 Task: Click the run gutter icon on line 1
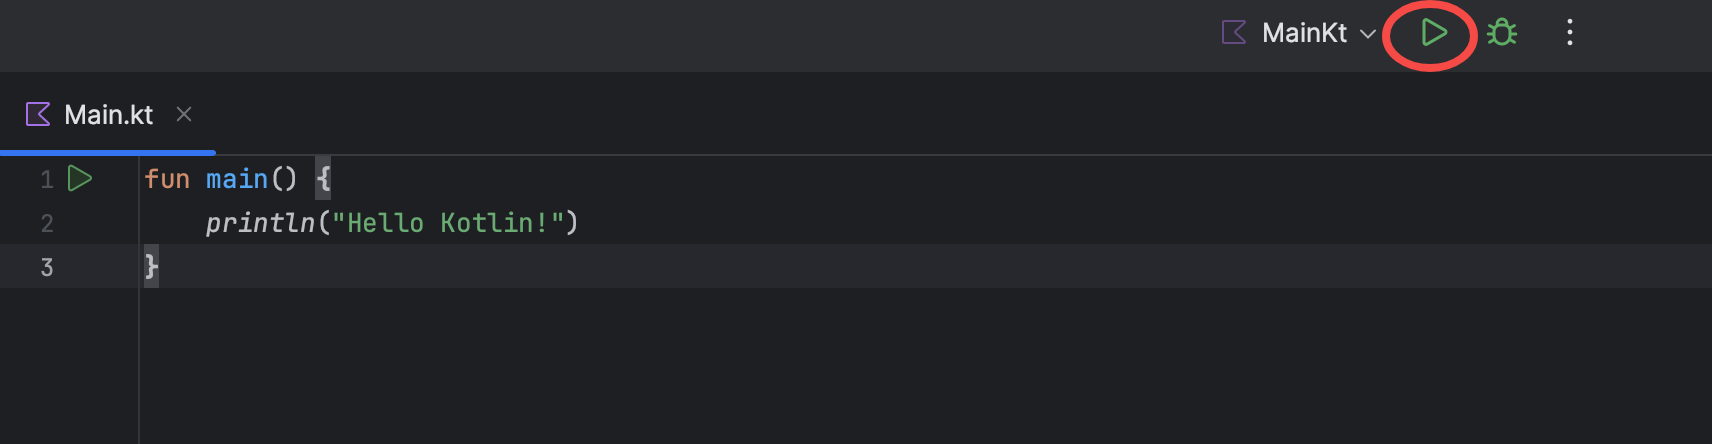coord(80,179)
